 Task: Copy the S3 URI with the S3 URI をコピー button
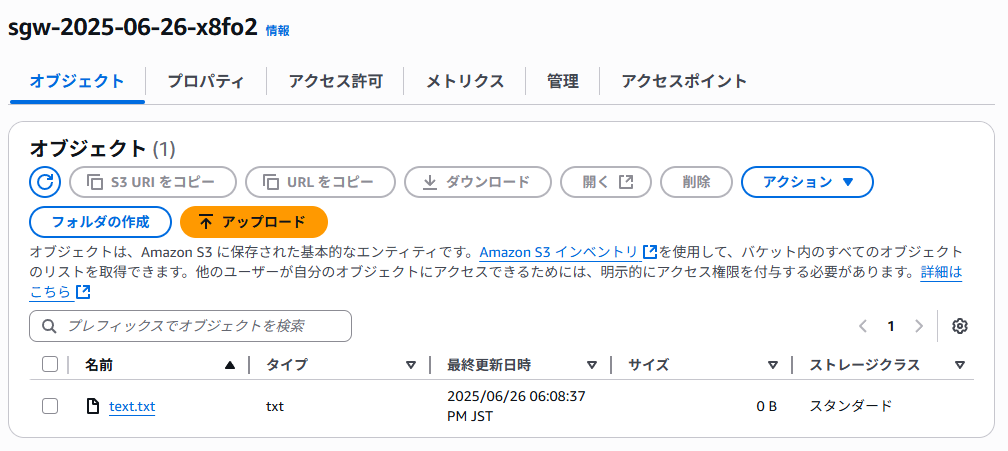(x=153, y=182)
